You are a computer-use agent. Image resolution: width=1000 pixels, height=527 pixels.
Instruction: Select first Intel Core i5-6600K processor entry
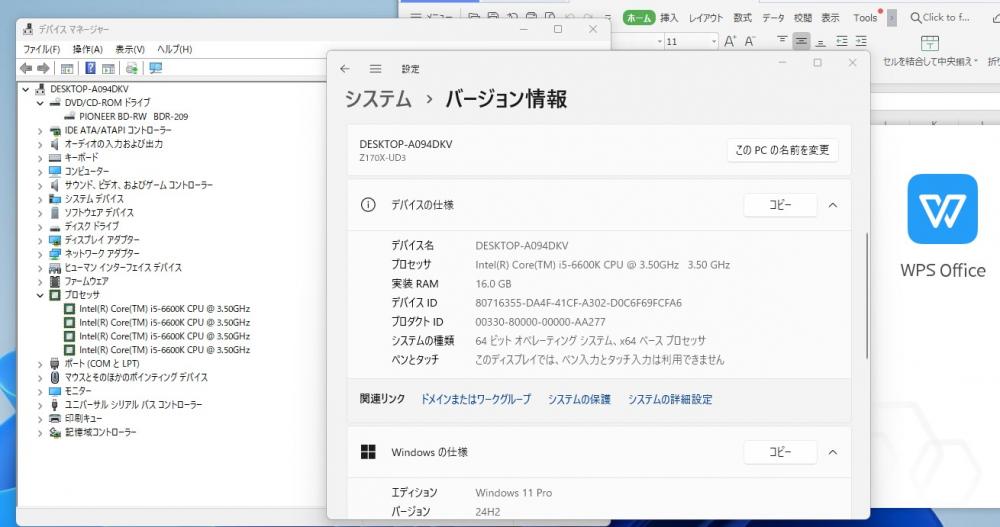pyautogui.click(x=165, y=309)
